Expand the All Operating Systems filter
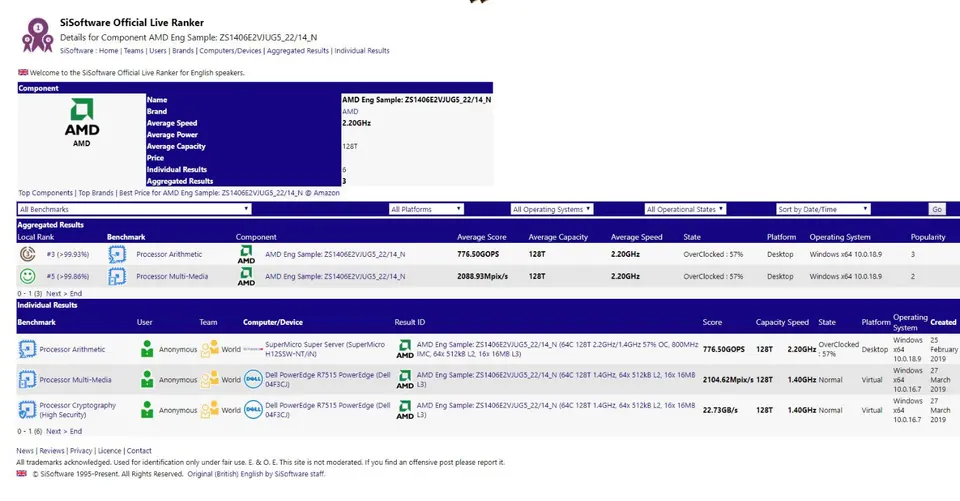 tap(552, 209)
